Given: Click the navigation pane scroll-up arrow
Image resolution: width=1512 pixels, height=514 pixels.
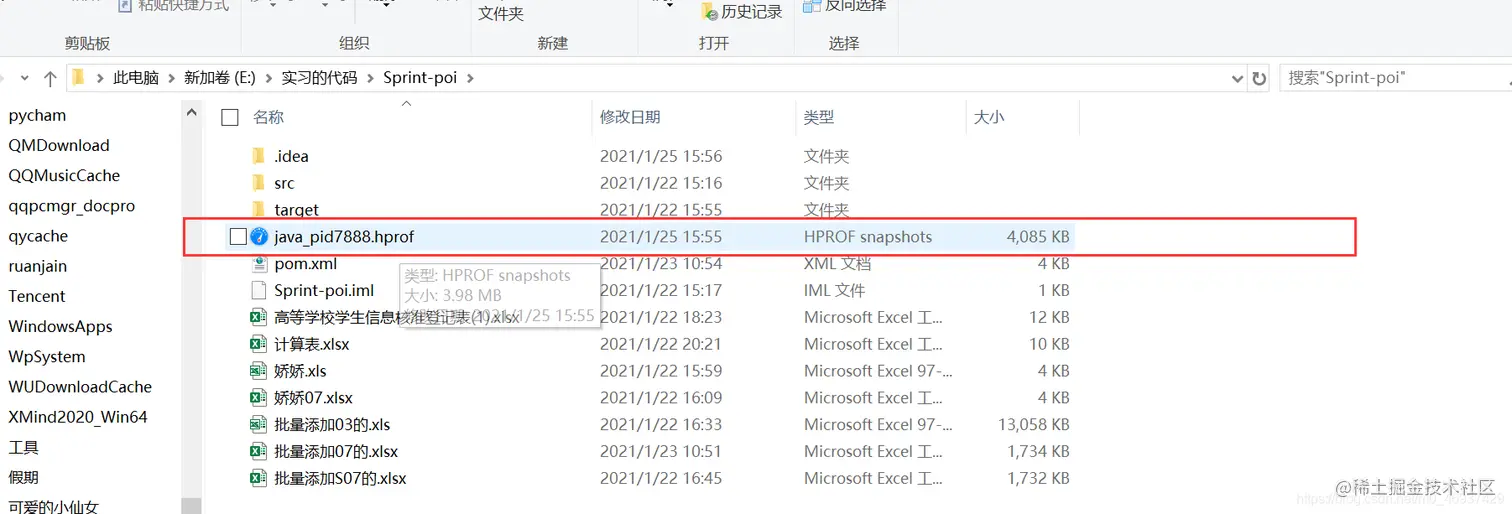Looking at the screenshot, I should (x=192, y=115).
